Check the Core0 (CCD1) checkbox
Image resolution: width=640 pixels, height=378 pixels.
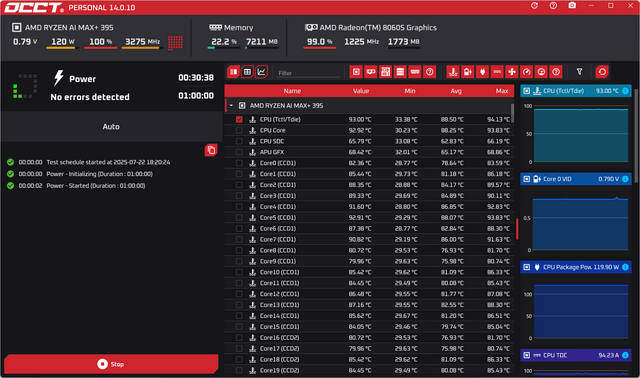pyautogui.click(x=239, y=163)
